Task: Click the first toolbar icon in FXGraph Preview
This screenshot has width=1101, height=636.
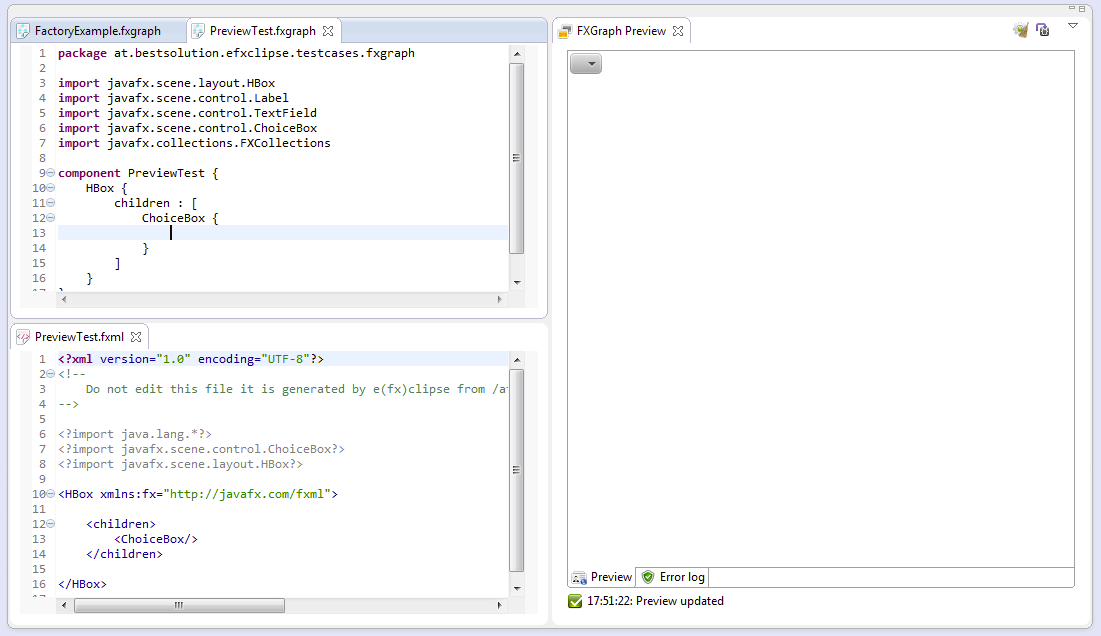Action: (1020, 30)
